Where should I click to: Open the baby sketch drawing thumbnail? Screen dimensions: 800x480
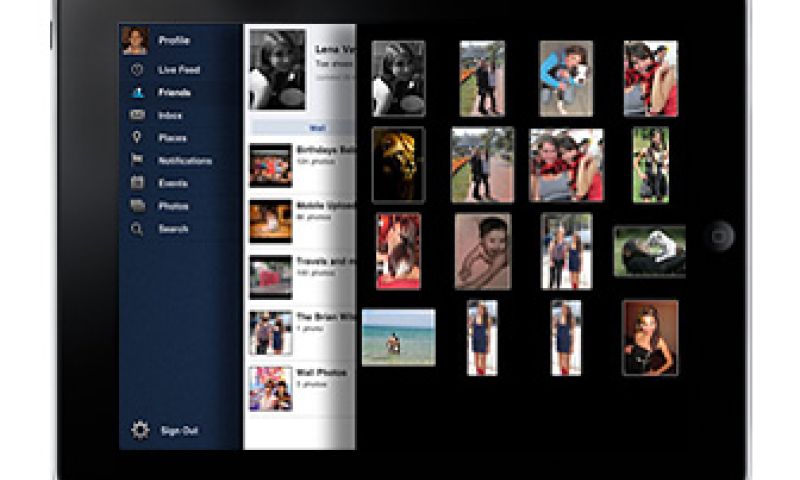tap(482, 251)
